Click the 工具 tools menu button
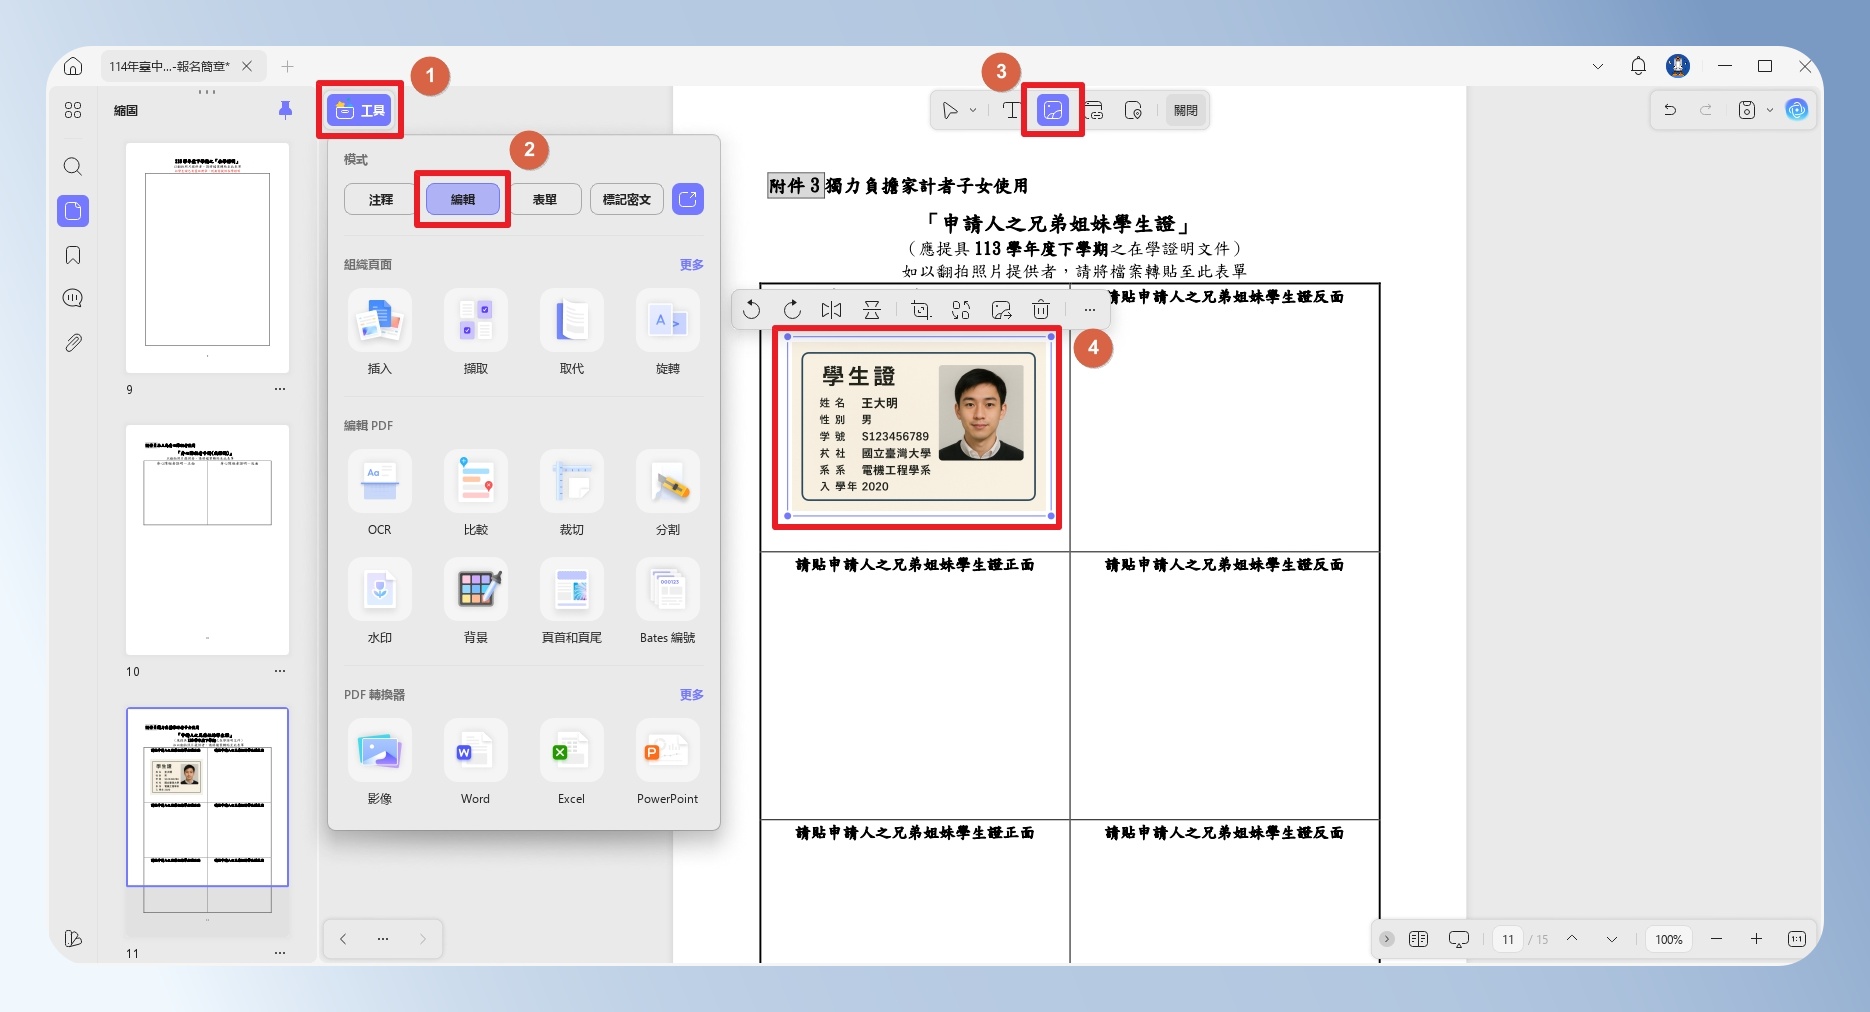This screenshot has height=1012, width=1870. click(x=361, y=110)
